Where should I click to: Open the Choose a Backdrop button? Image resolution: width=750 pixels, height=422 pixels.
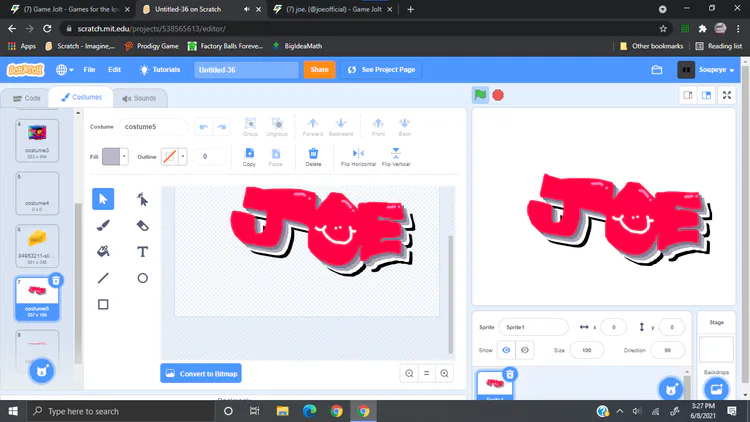point(716,389)
